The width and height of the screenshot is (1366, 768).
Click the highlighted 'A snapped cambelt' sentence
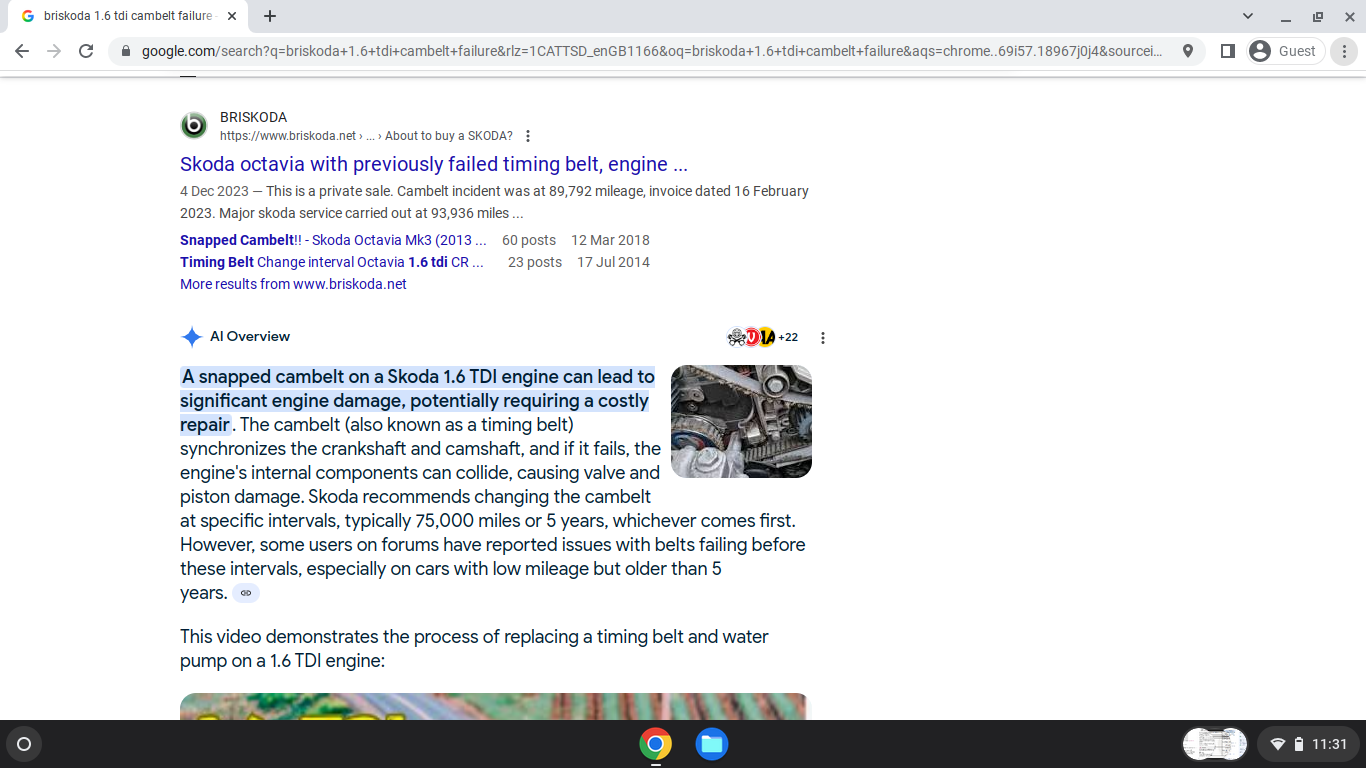pos(418,401)
